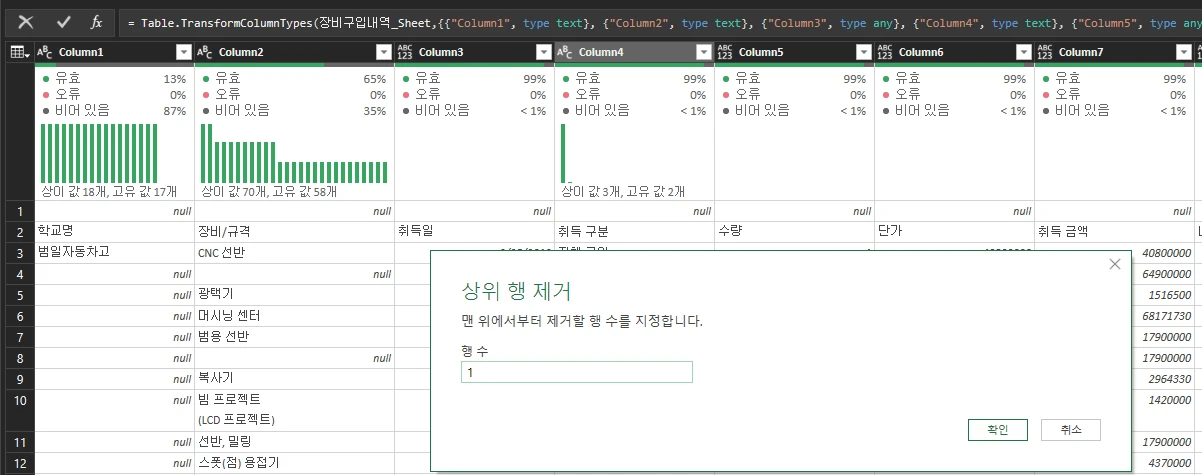This screenshot has height=475, width=1202.
Task: Click the 확인 button in the dialog
Action: pyautogui.click(x=997, y=429)
